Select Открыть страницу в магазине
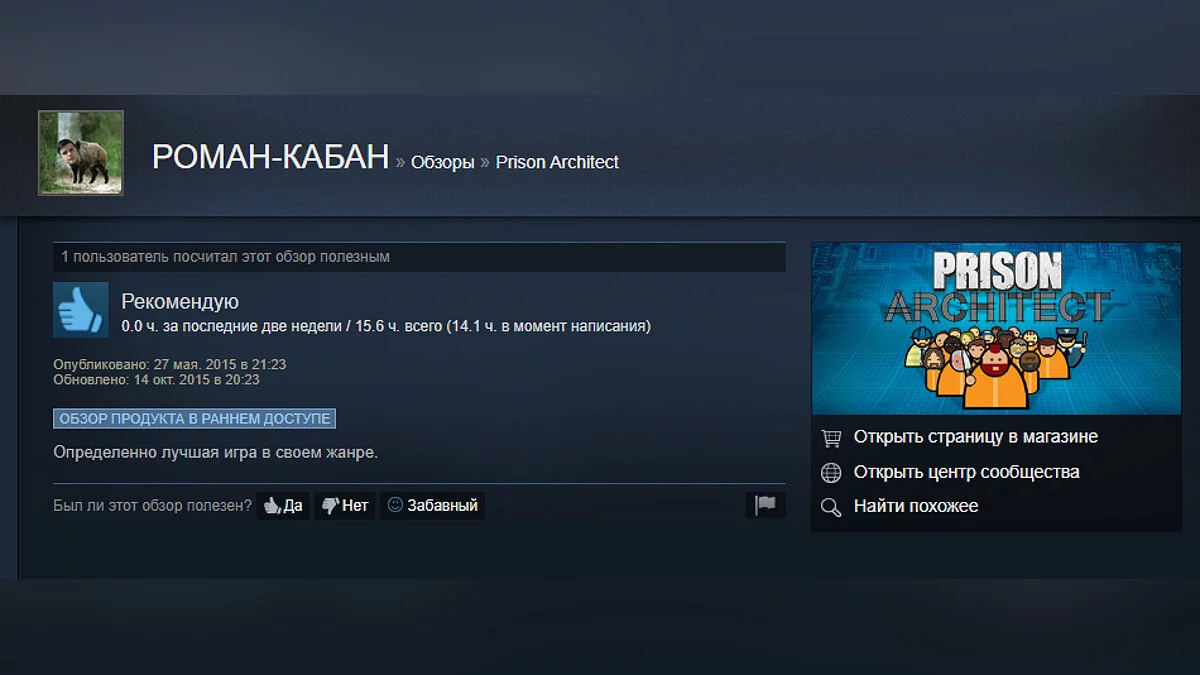Viewport: 1200px width, 675px height. pos(975,437)
